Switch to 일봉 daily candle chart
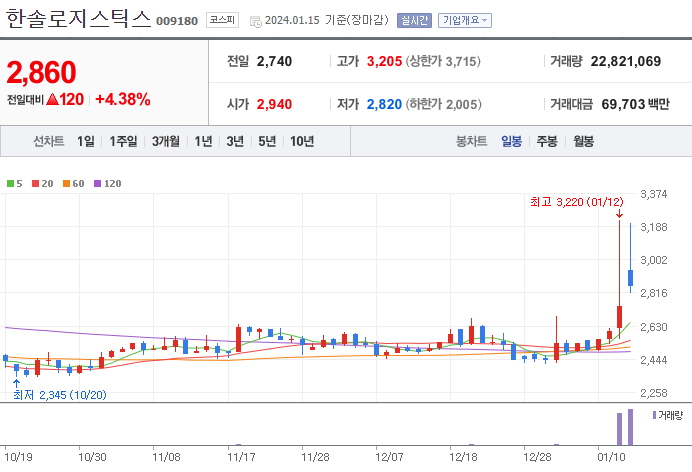This screenshot has width=692, height=472. 511,141
